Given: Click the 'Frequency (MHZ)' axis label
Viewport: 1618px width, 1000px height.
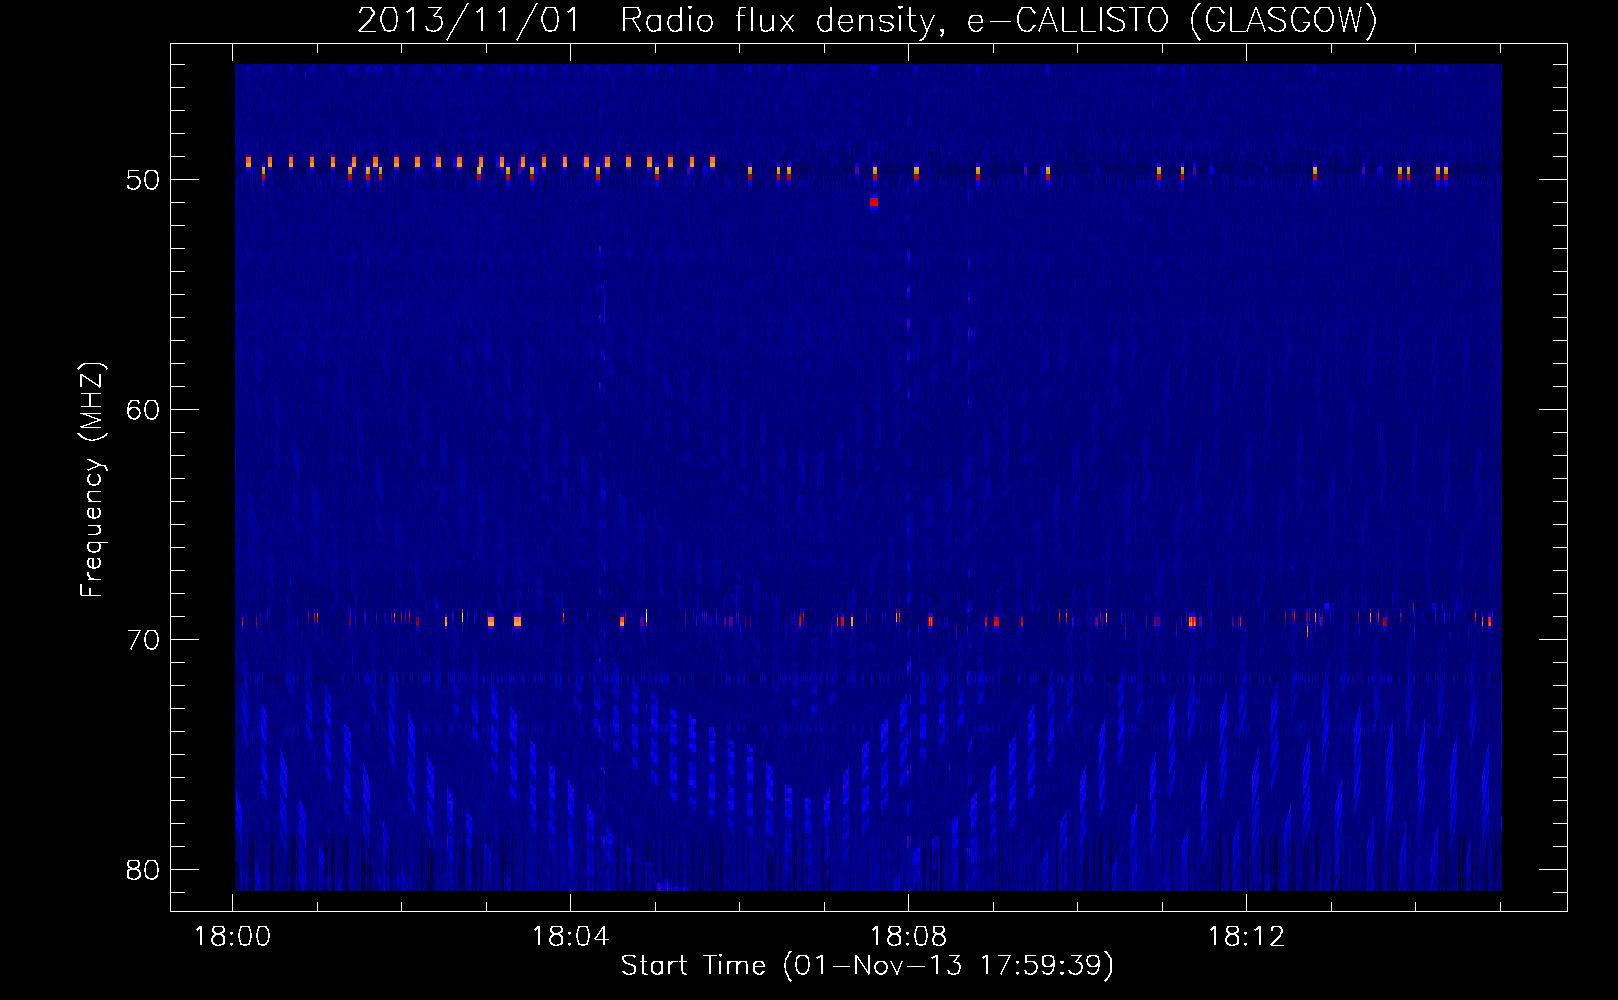Looking at the screenshot, I should 92,480.
